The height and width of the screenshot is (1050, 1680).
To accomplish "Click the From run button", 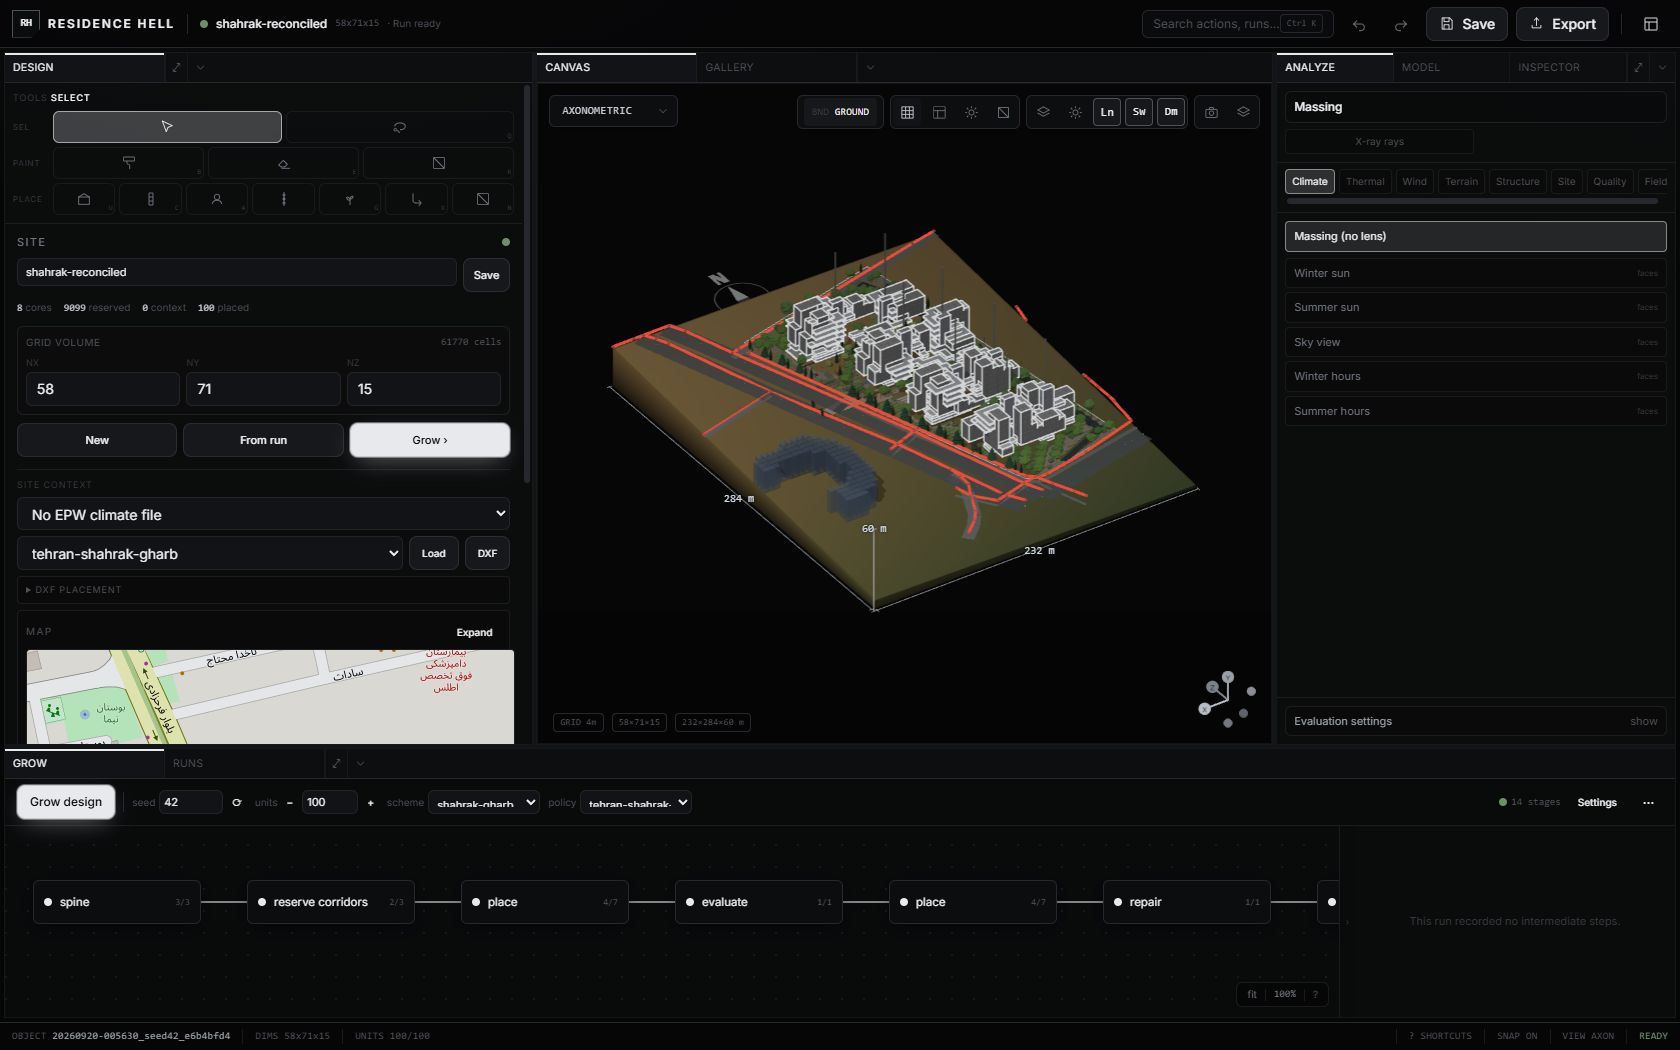I will pyautogui.click(x=263, y=440).
